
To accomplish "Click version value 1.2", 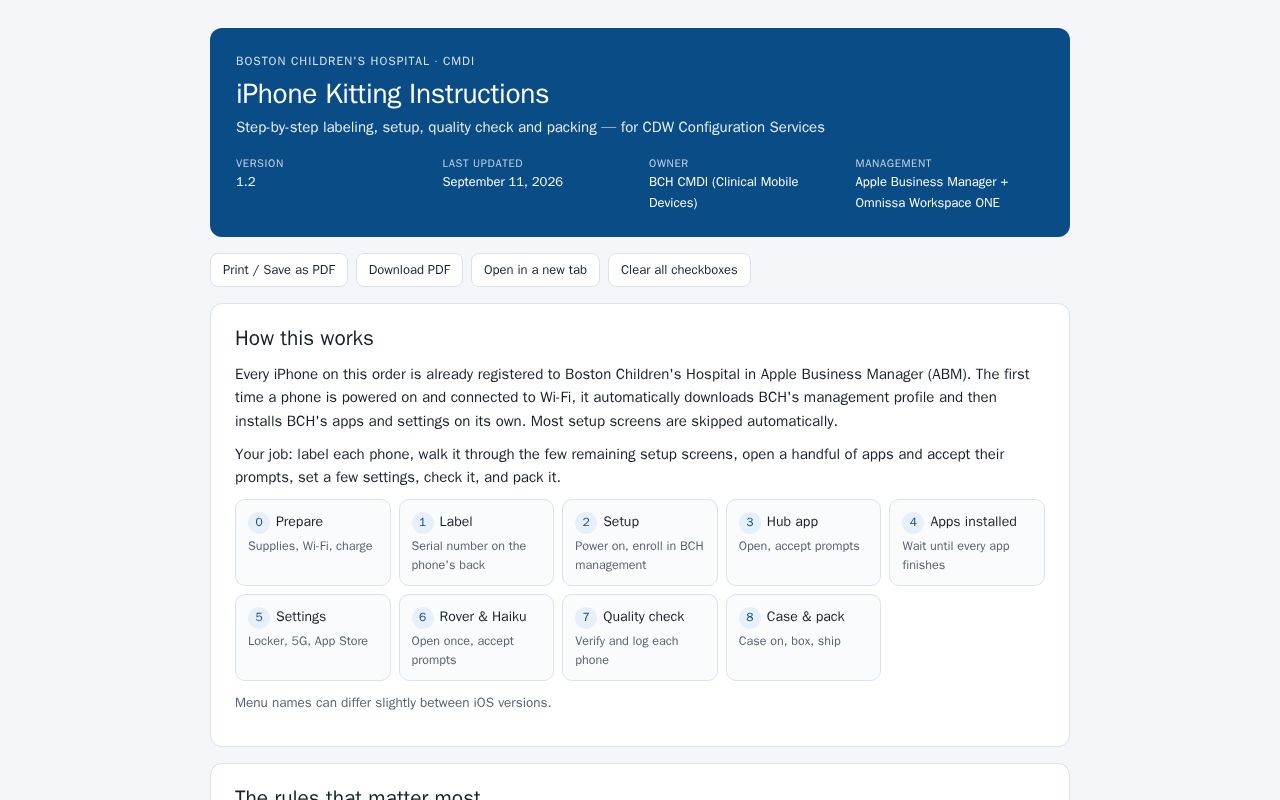I will [246, 182].
